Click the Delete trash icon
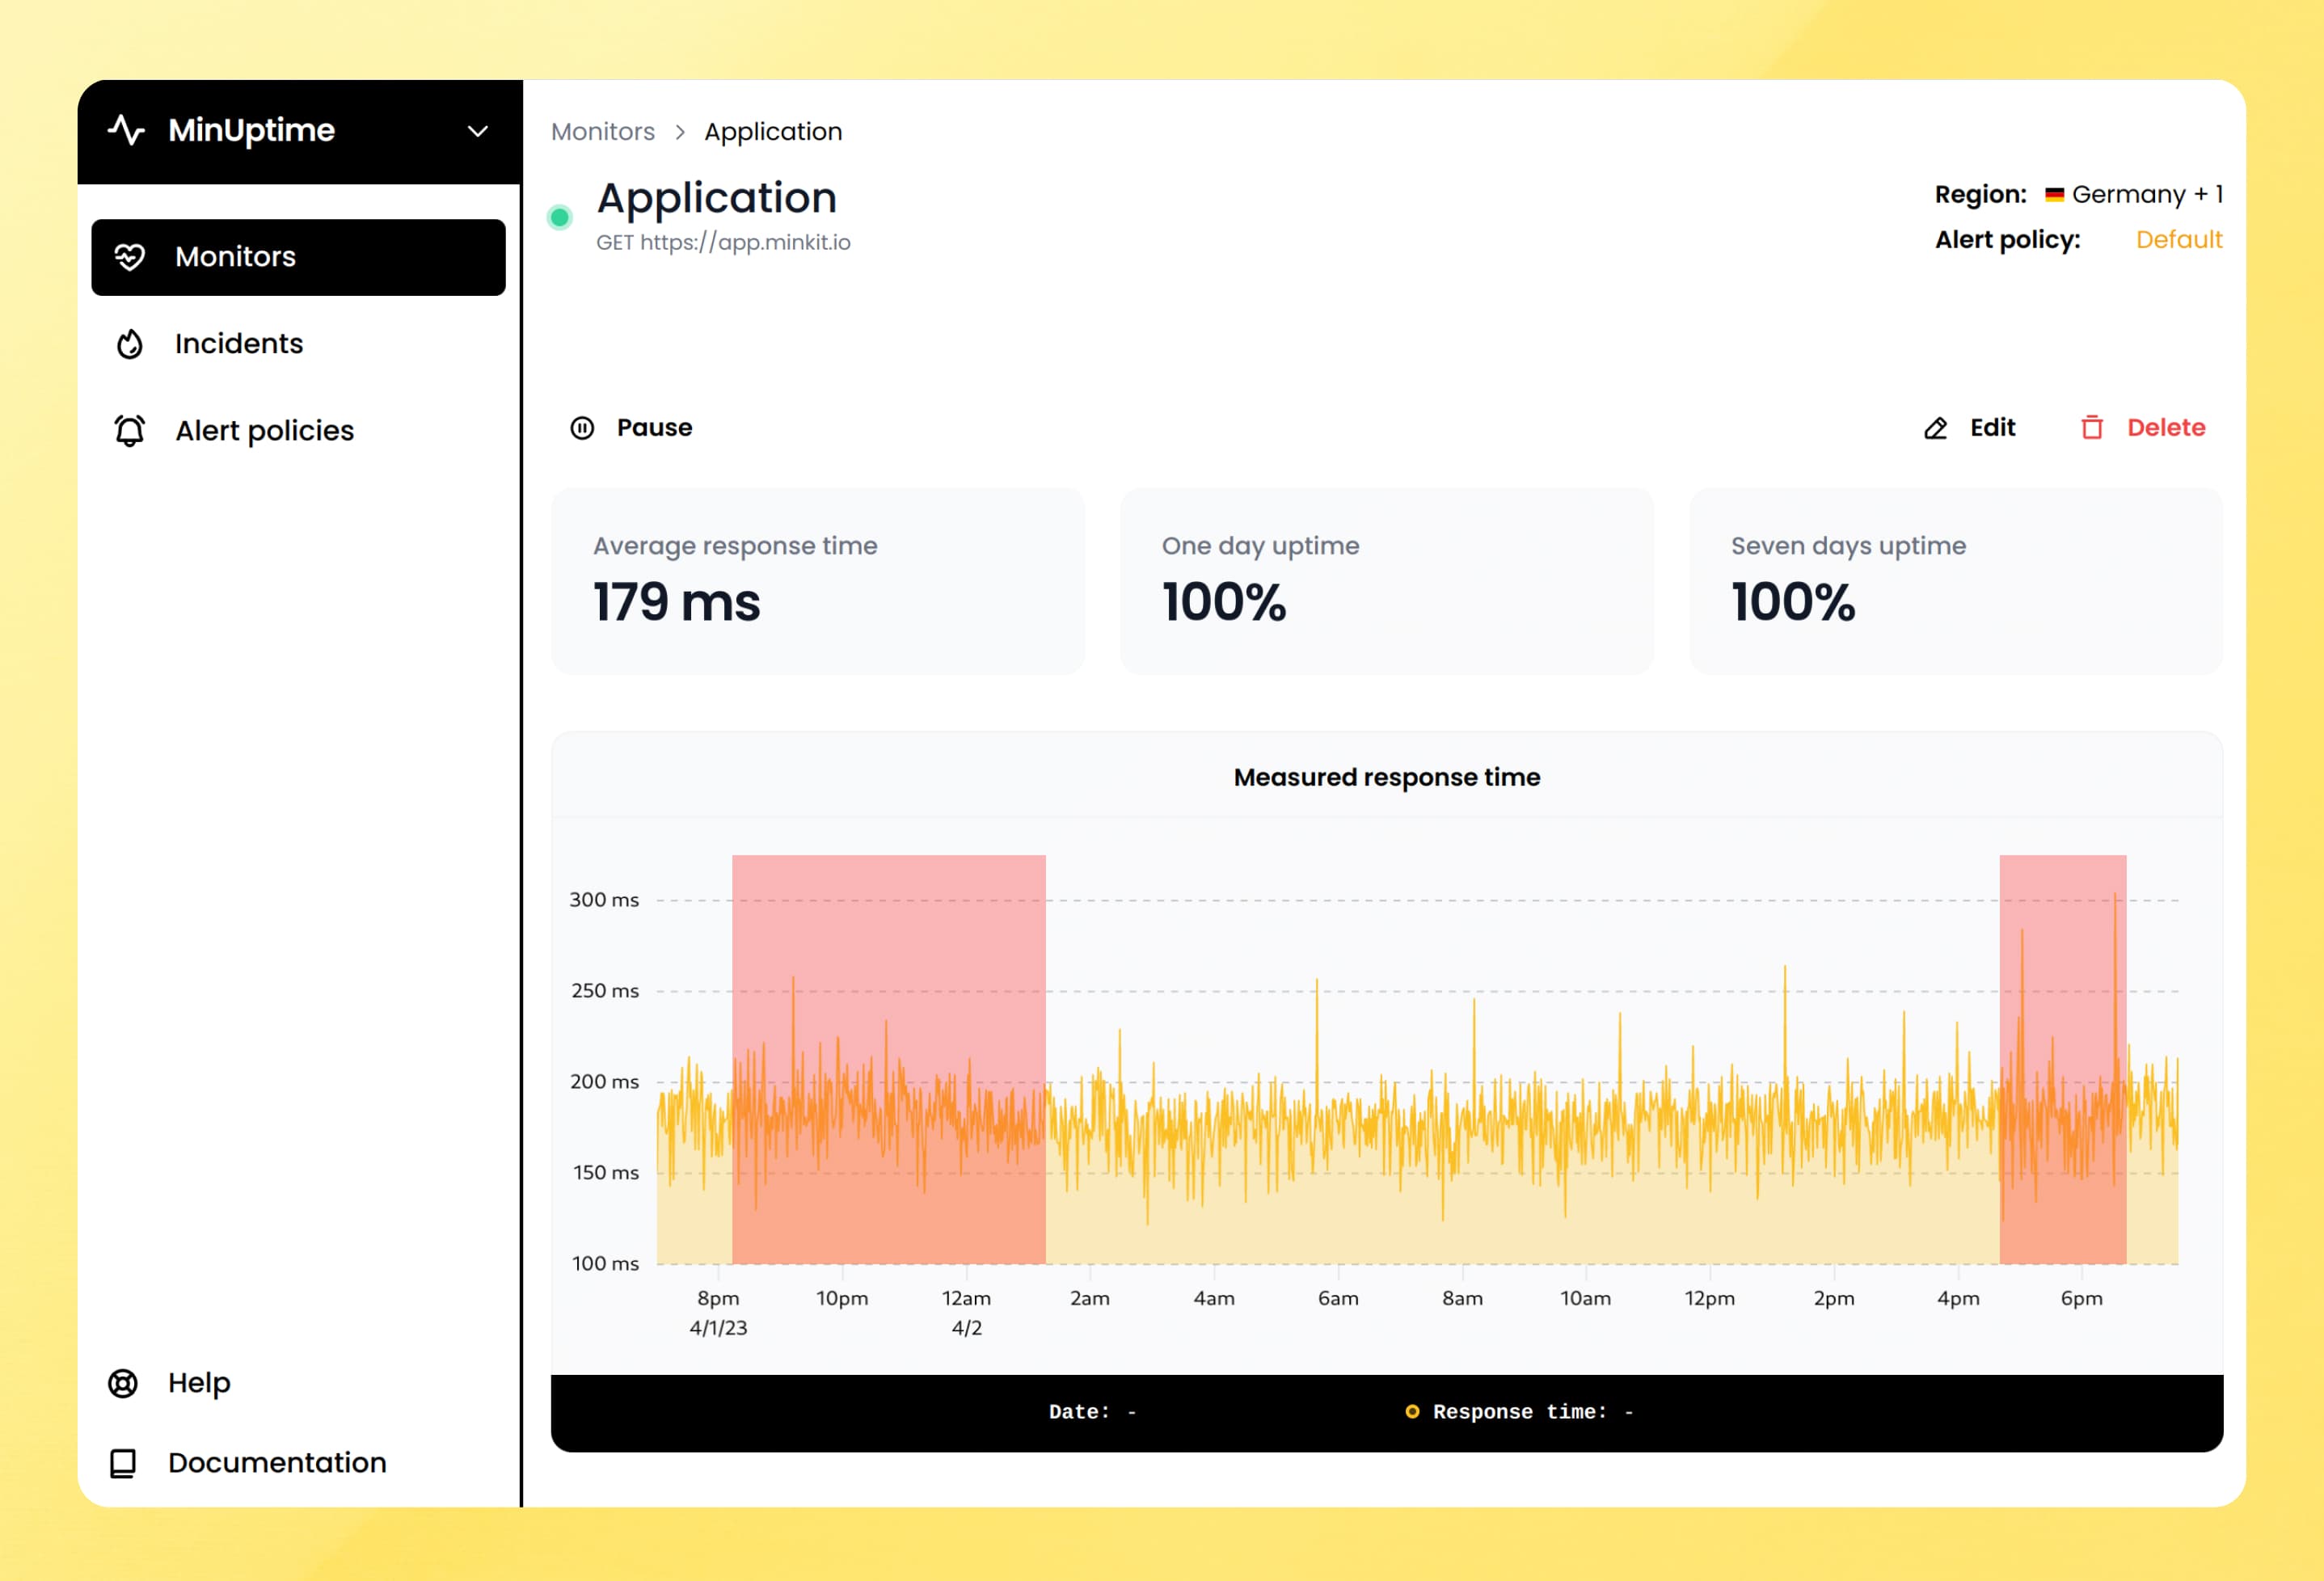Viewport: 2324px width, 1581px height. coord(2093,427)
